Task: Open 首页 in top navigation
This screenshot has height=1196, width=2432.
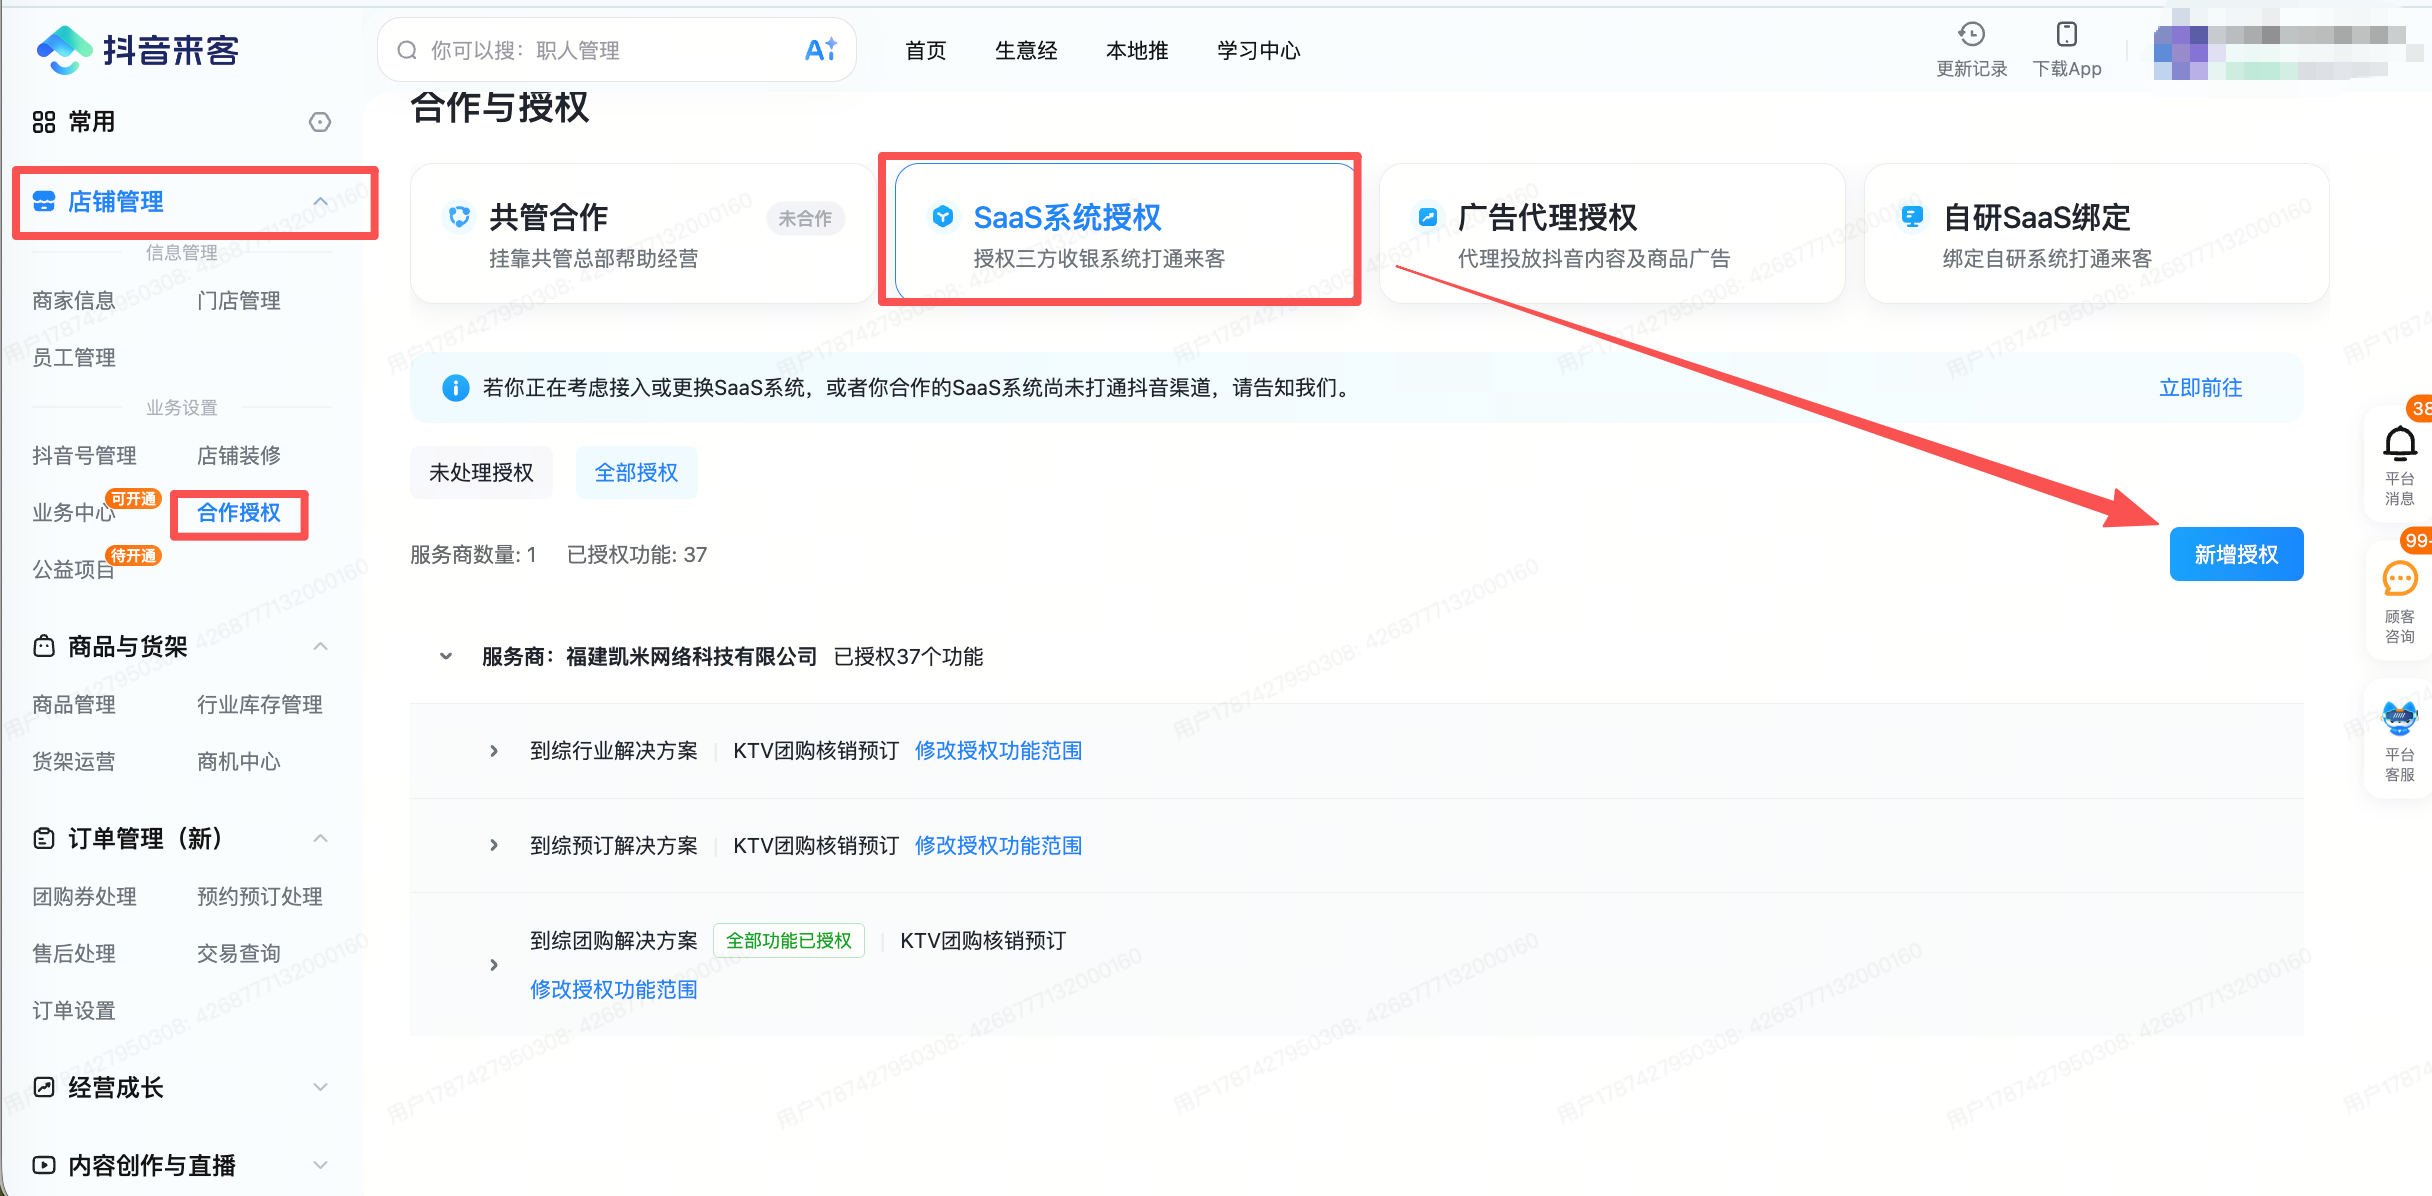Action: (925, 50)
